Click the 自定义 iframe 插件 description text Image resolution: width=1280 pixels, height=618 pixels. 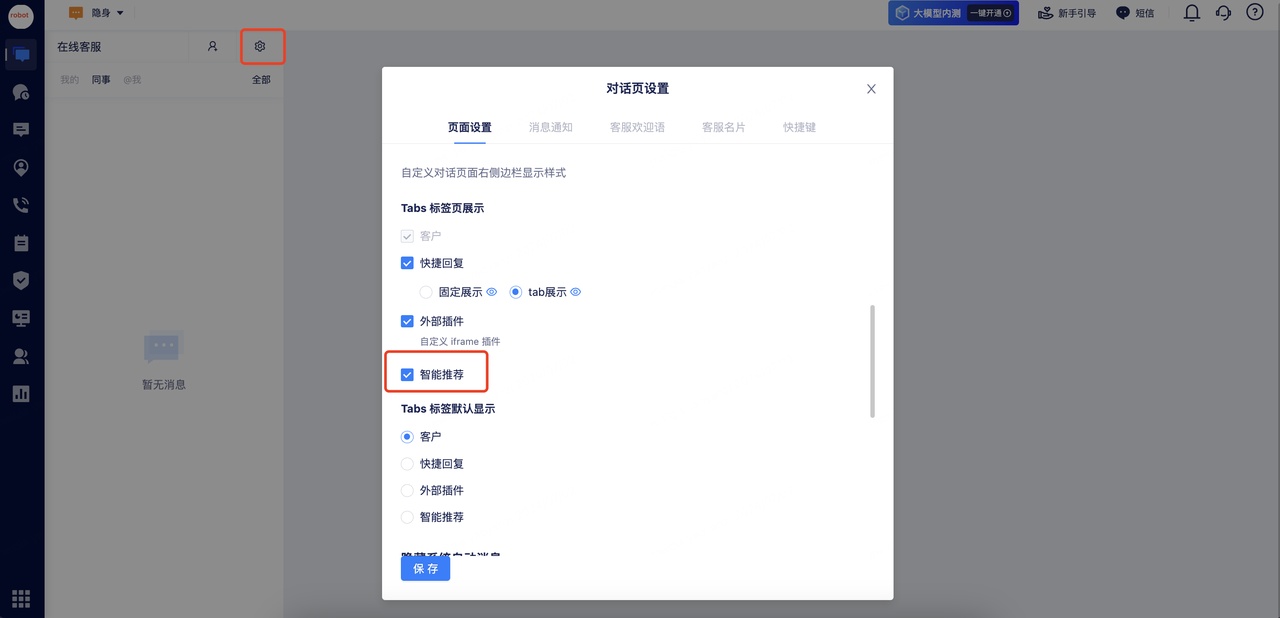click(460, 342)
